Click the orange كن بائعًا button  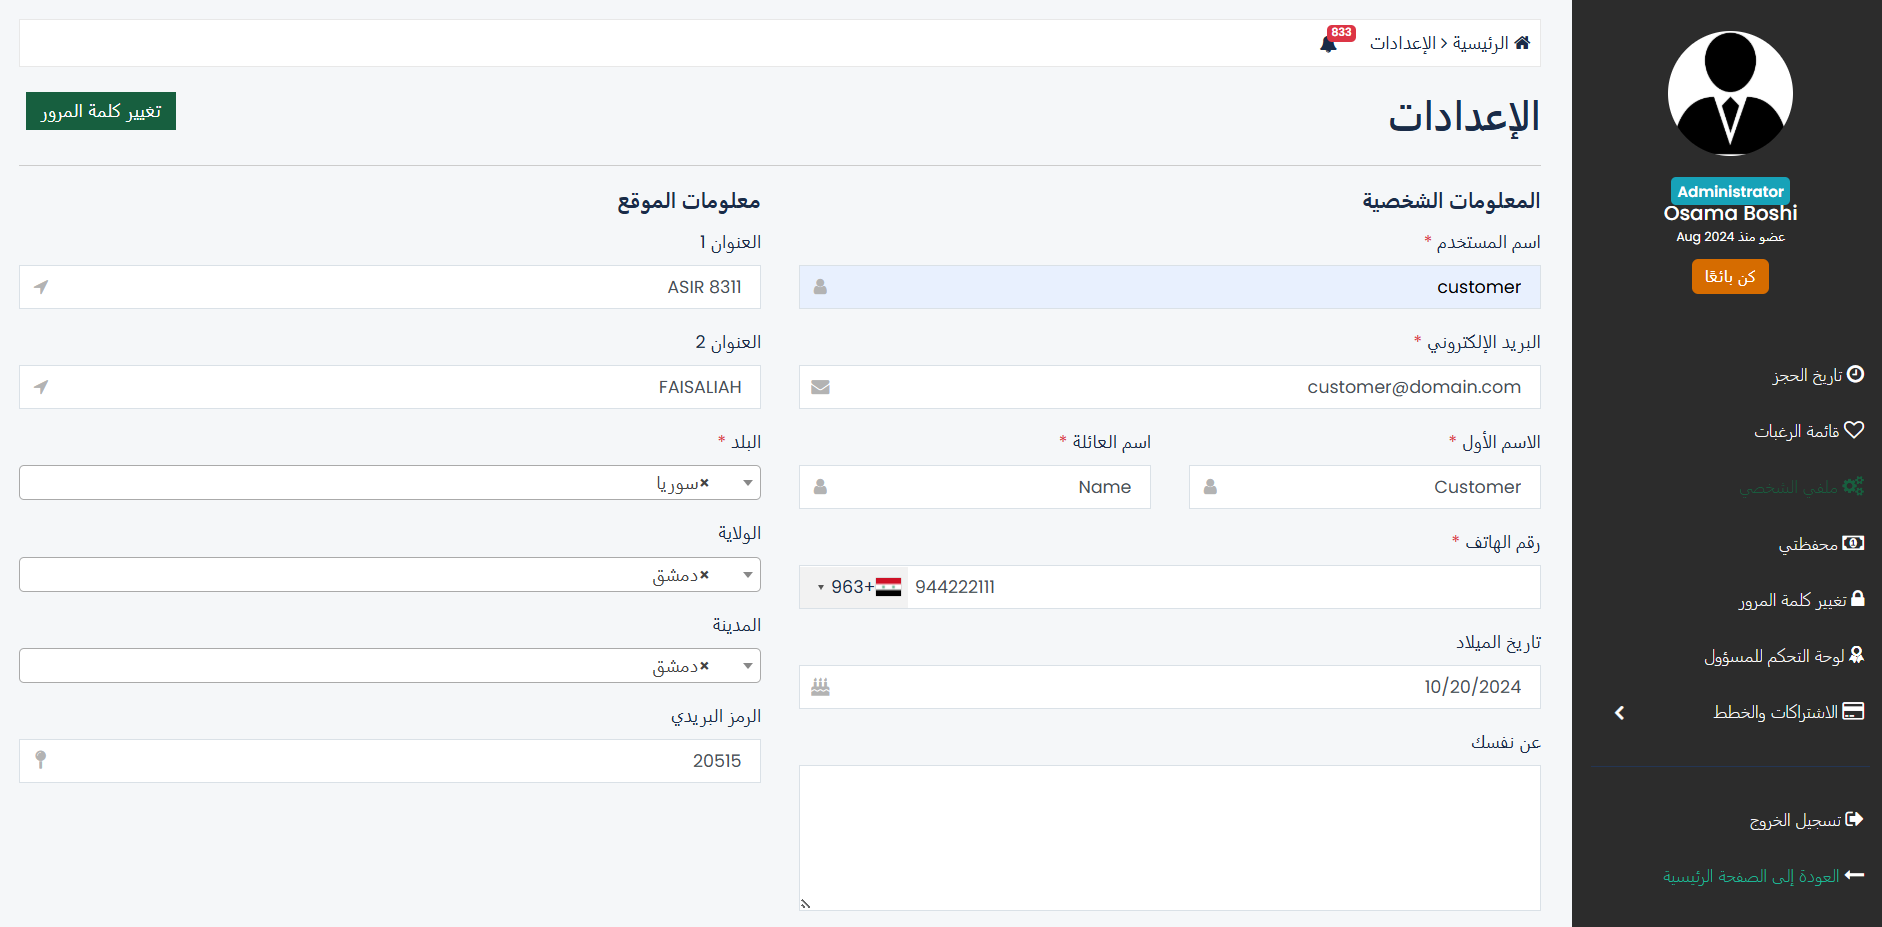(x=1730, y=277)
